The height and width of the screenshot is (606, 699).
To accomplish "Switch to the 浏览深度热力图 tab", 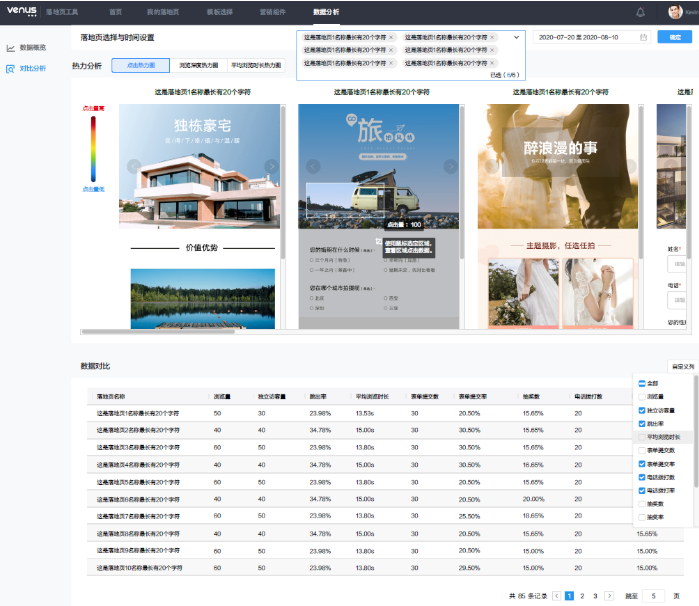I will click(198, 65).
